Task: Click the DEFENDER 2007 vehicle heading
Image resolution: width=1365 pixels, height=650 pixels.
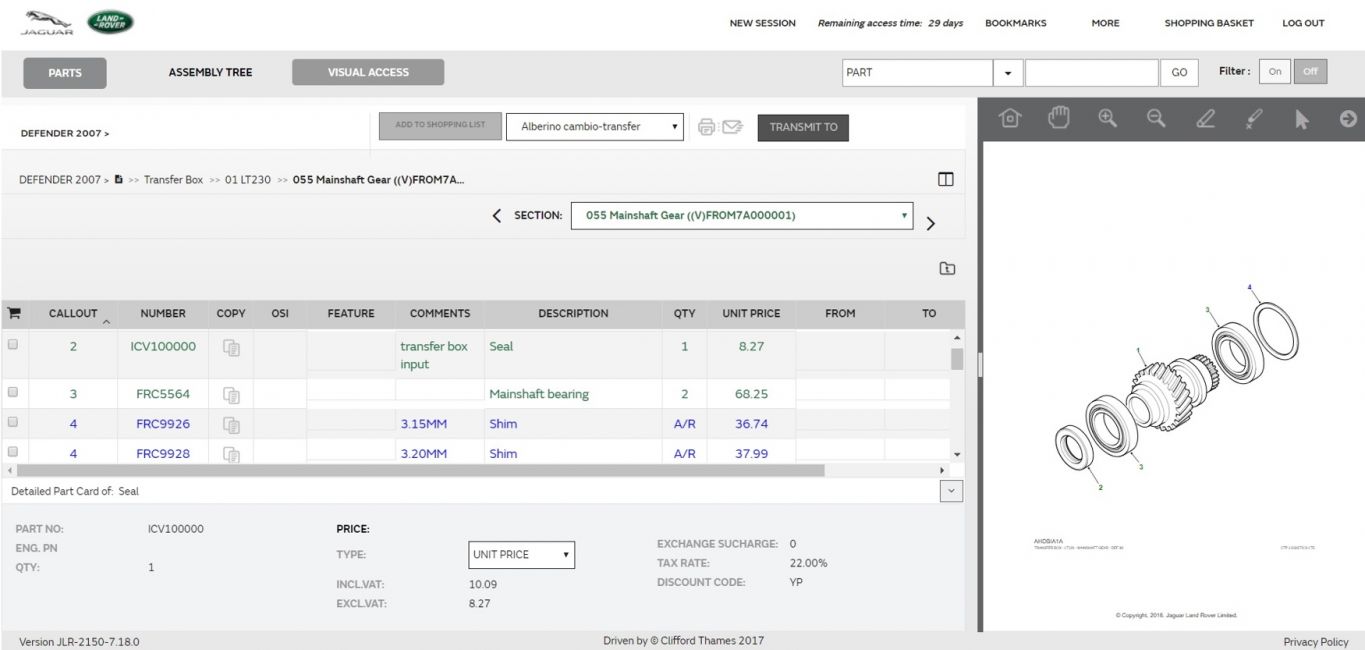Action: pos(65,133)
